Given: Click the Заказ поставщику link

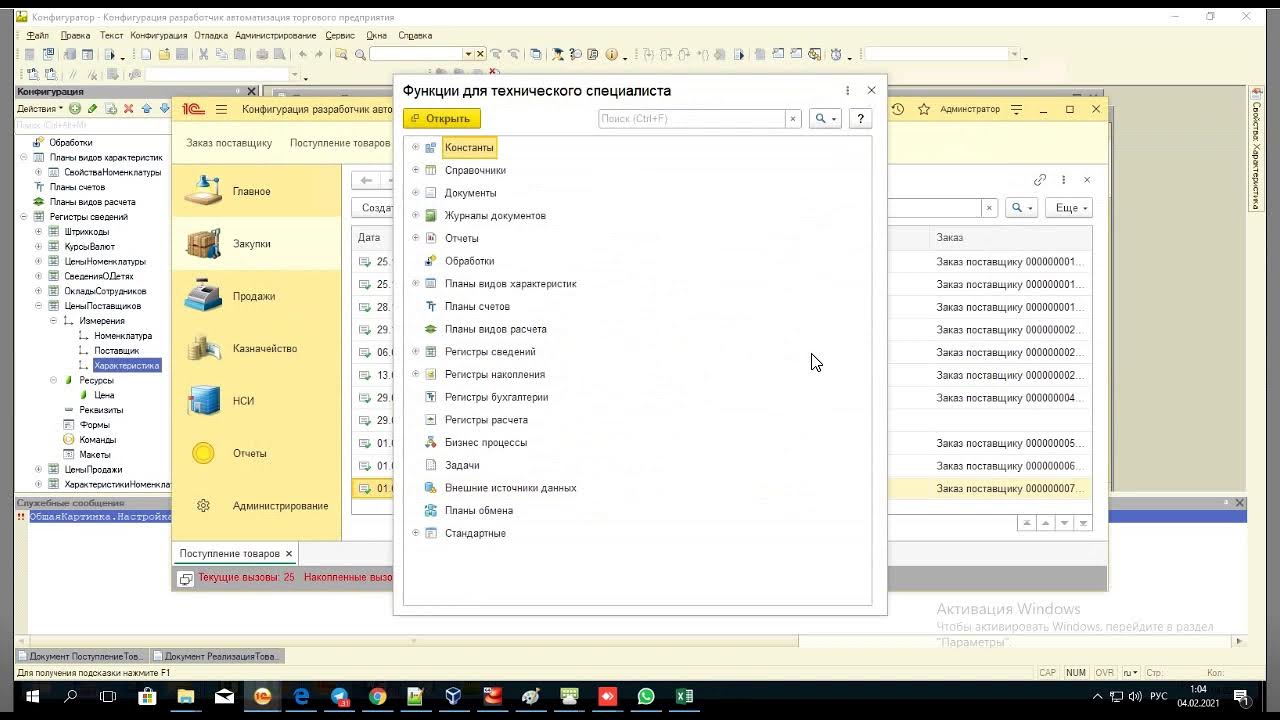Looking at the screenshot, I should (229, 143).
